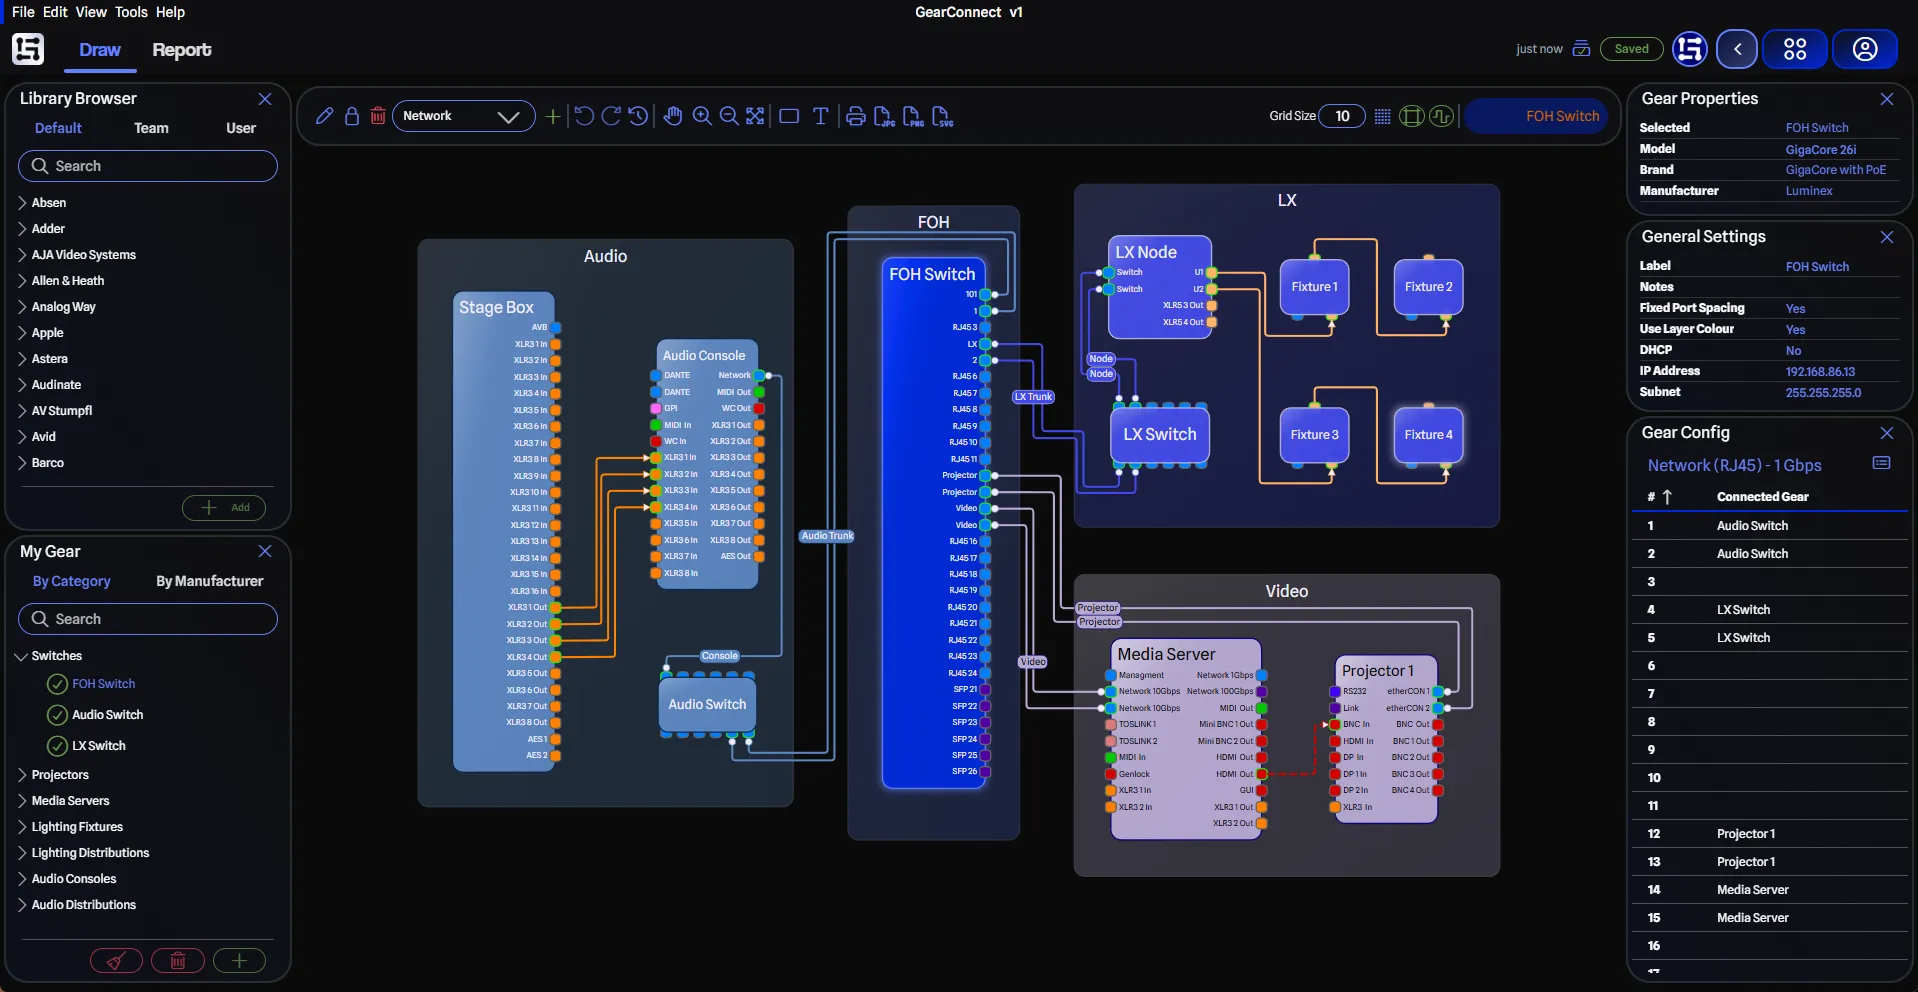Select the Pencil edit tool
Viewport: 1918px width, 992px height.
pos(323,116)
